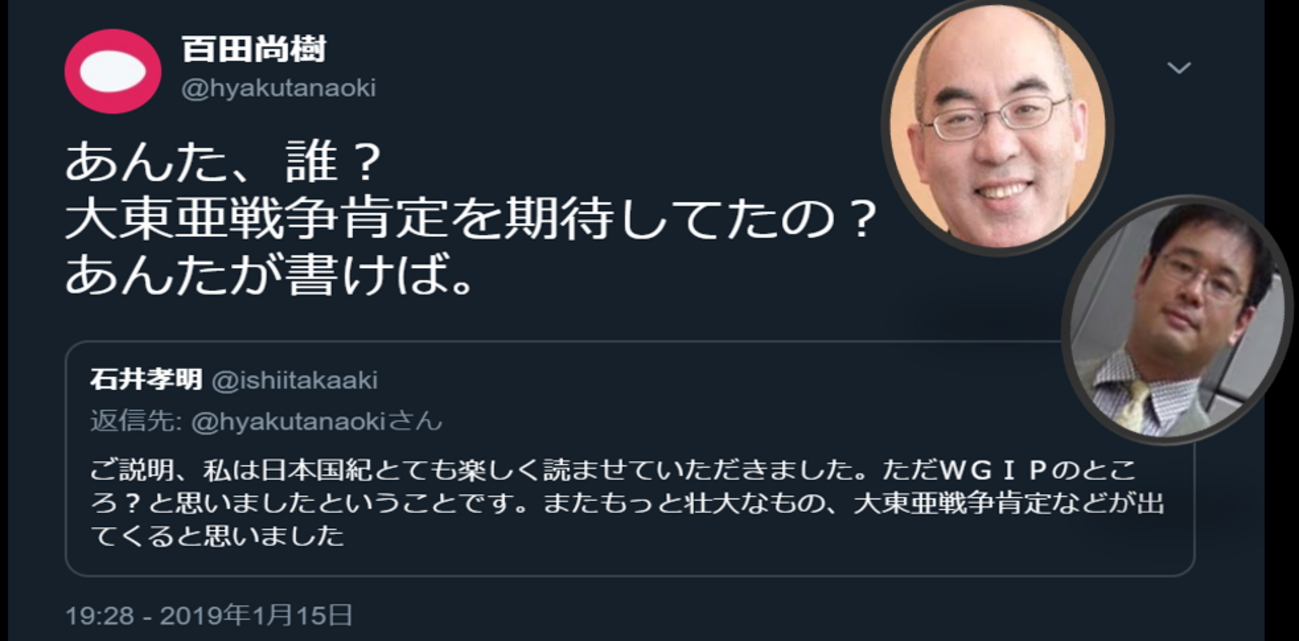
Task: Open the tweet options chevron menu
Action: [1180, 68]
